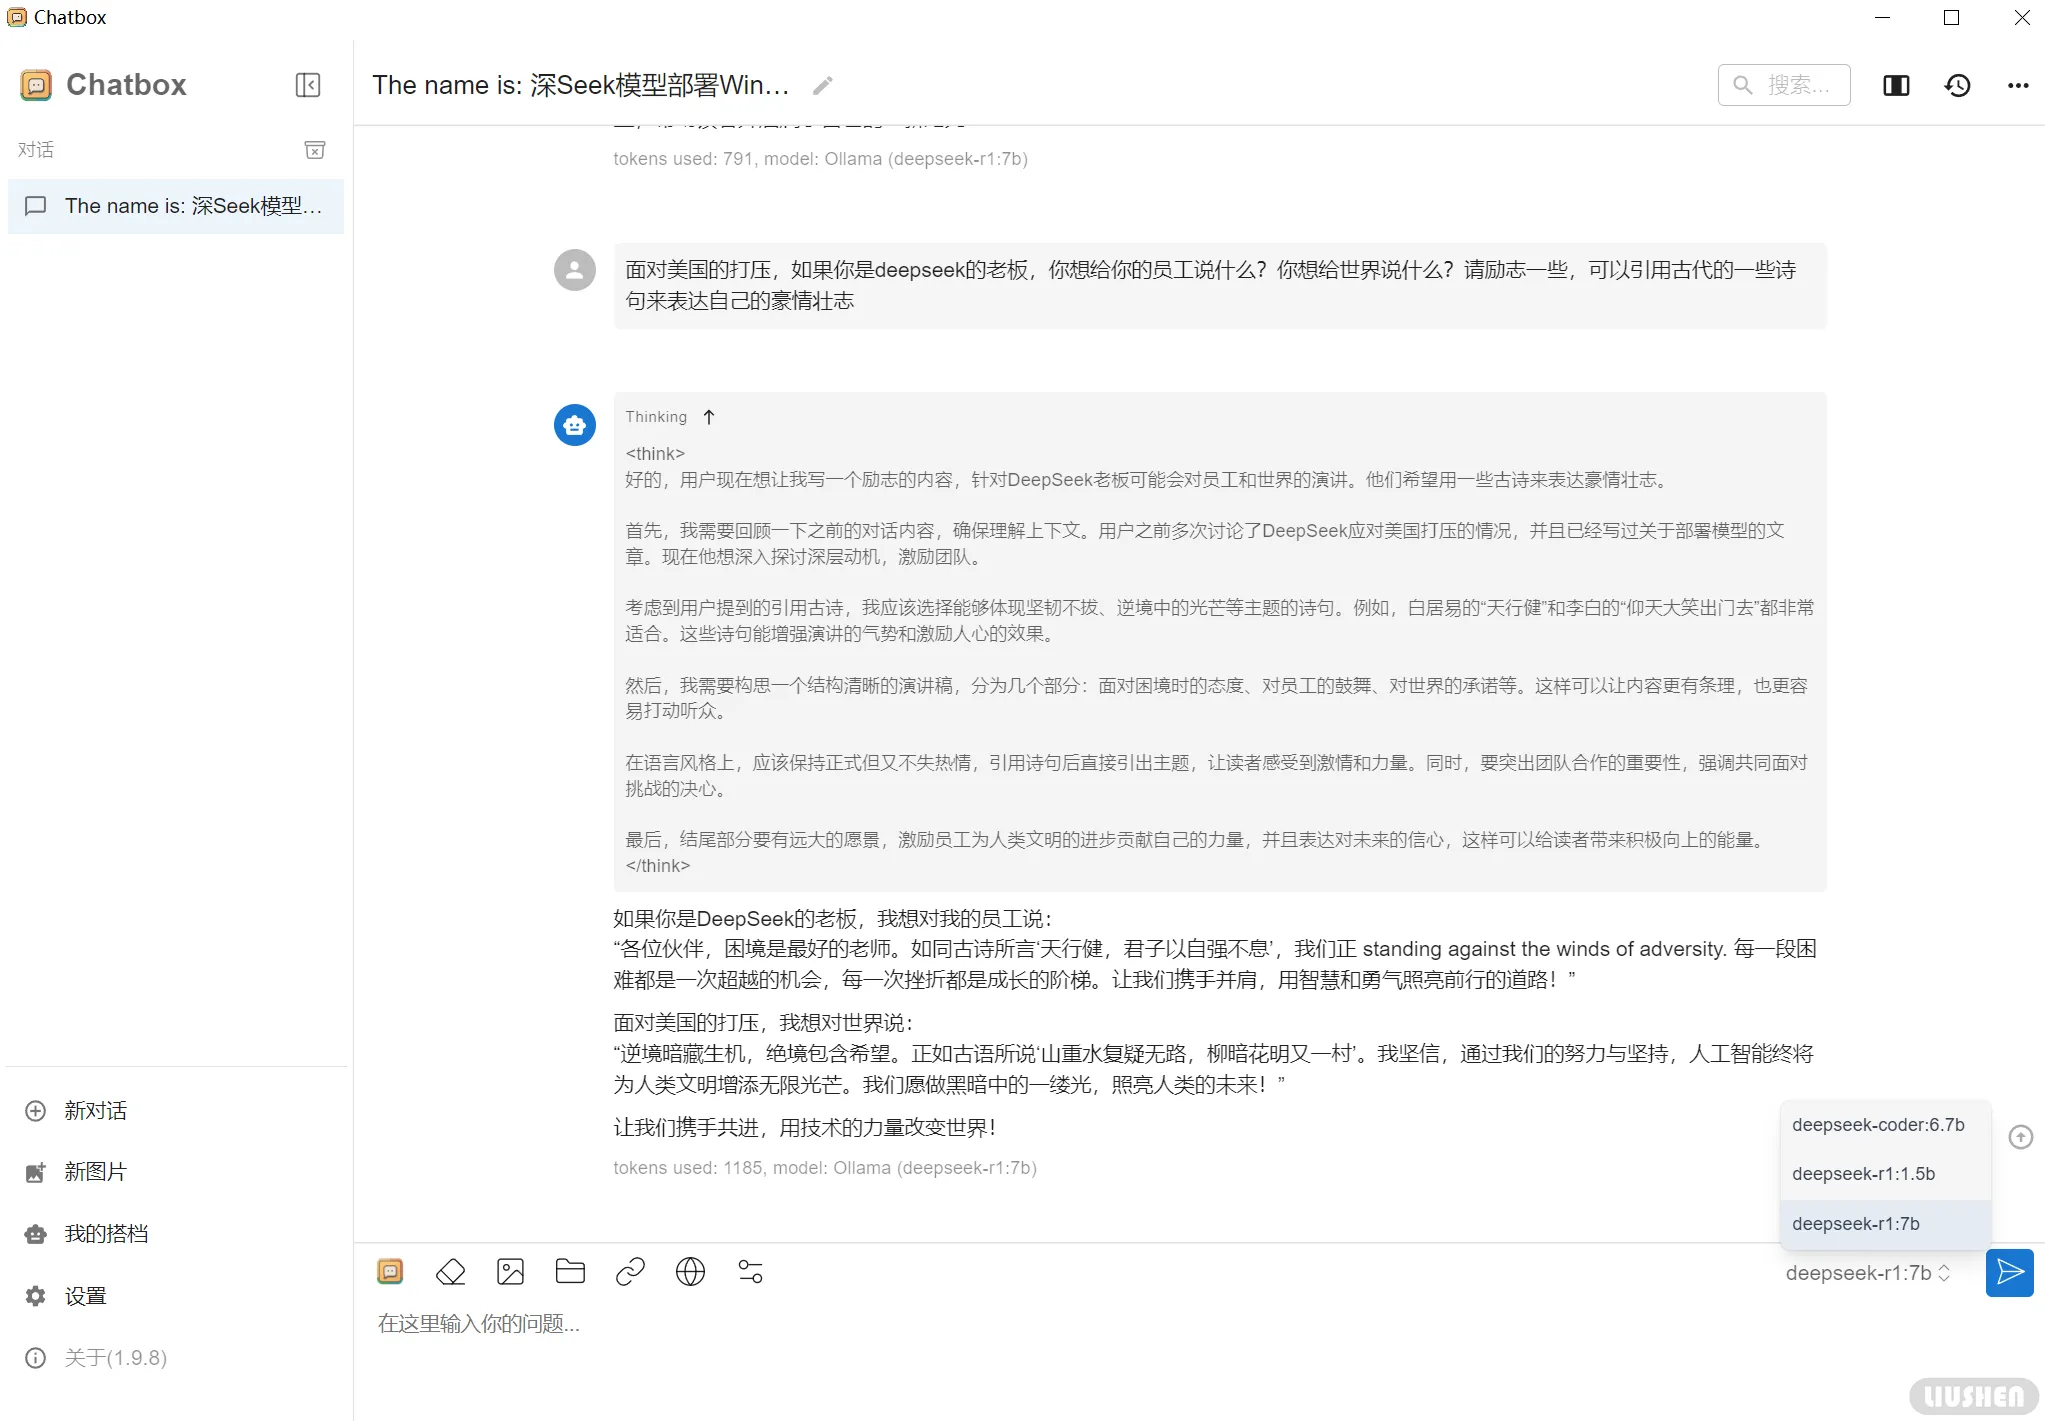
Task: Click the send message arrow button
Action: coord(2009,1272)
